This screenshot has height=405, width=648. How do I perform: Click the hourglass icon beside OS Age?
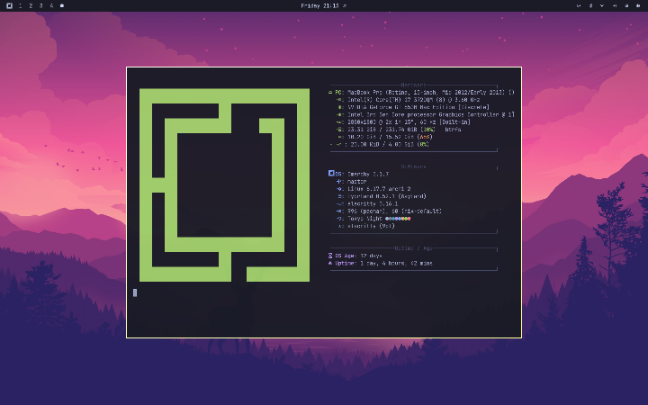pos(330,256)
